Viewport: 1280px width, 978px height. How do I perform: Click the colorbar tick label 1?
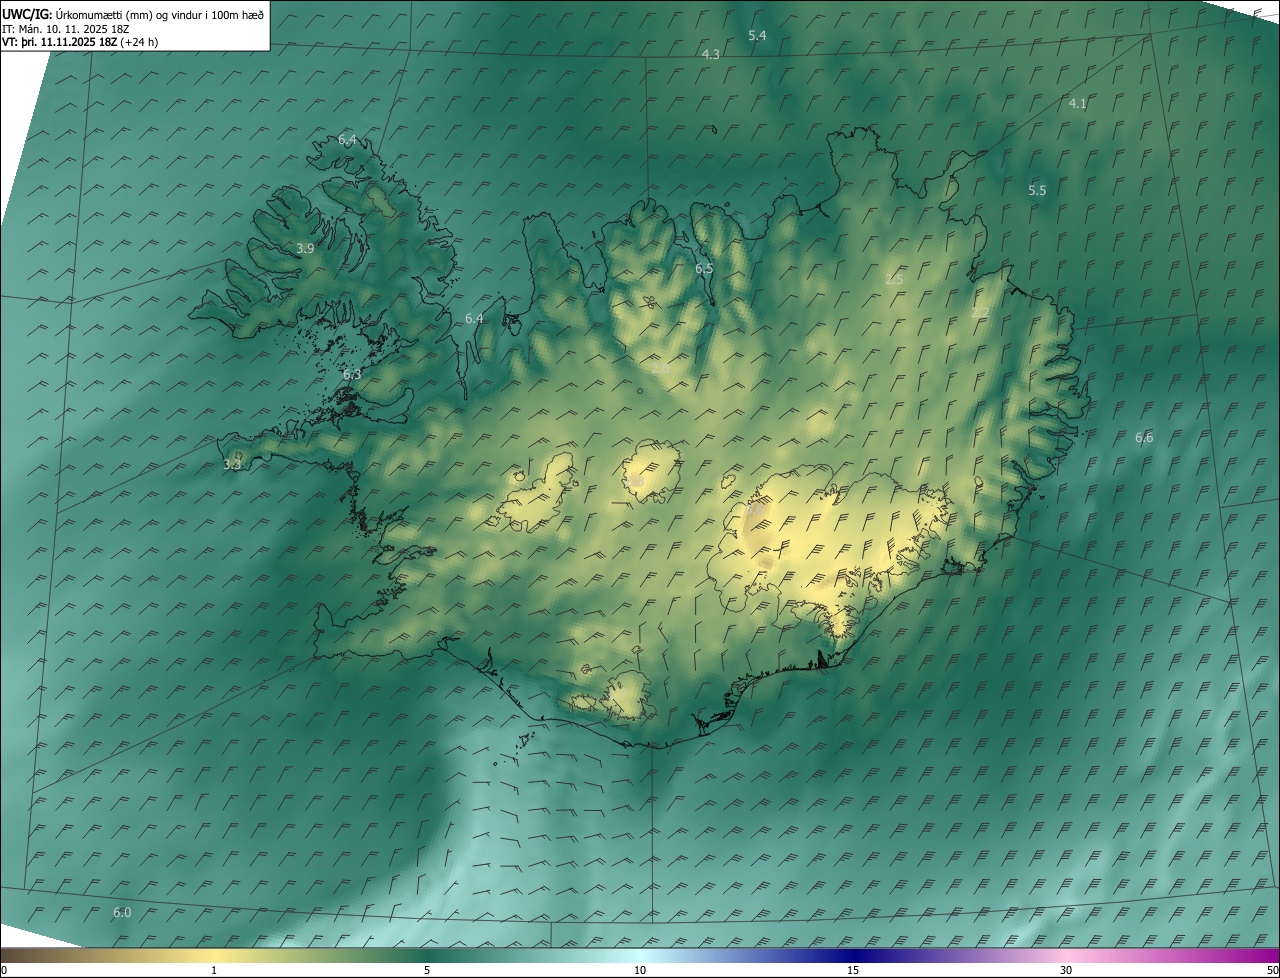[214, 970]
